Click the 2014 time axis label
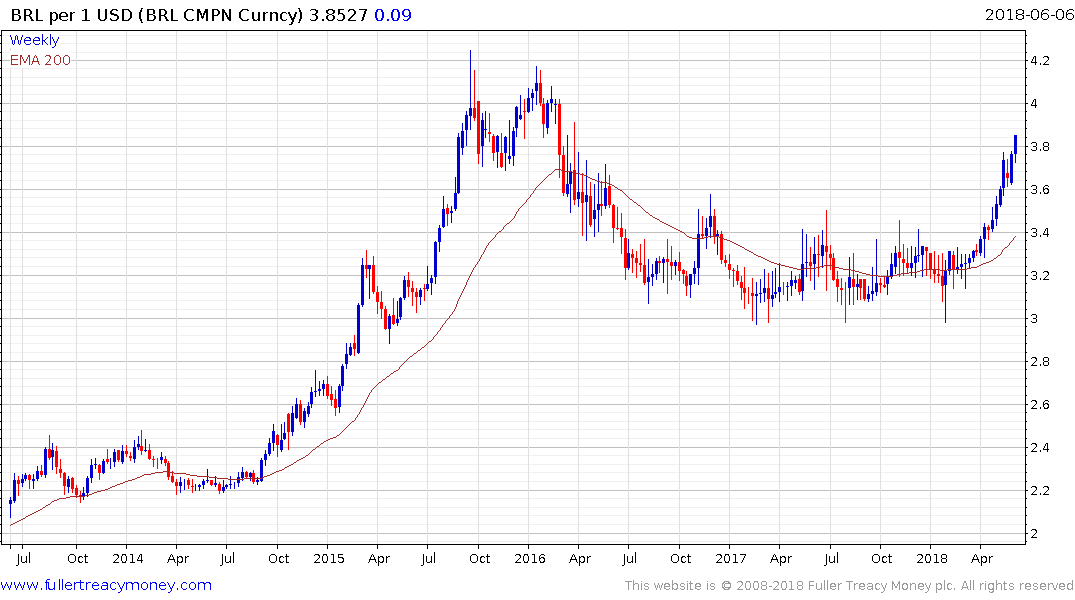The width and height of the screenshot is (1075, 600). tap(128, 558)
